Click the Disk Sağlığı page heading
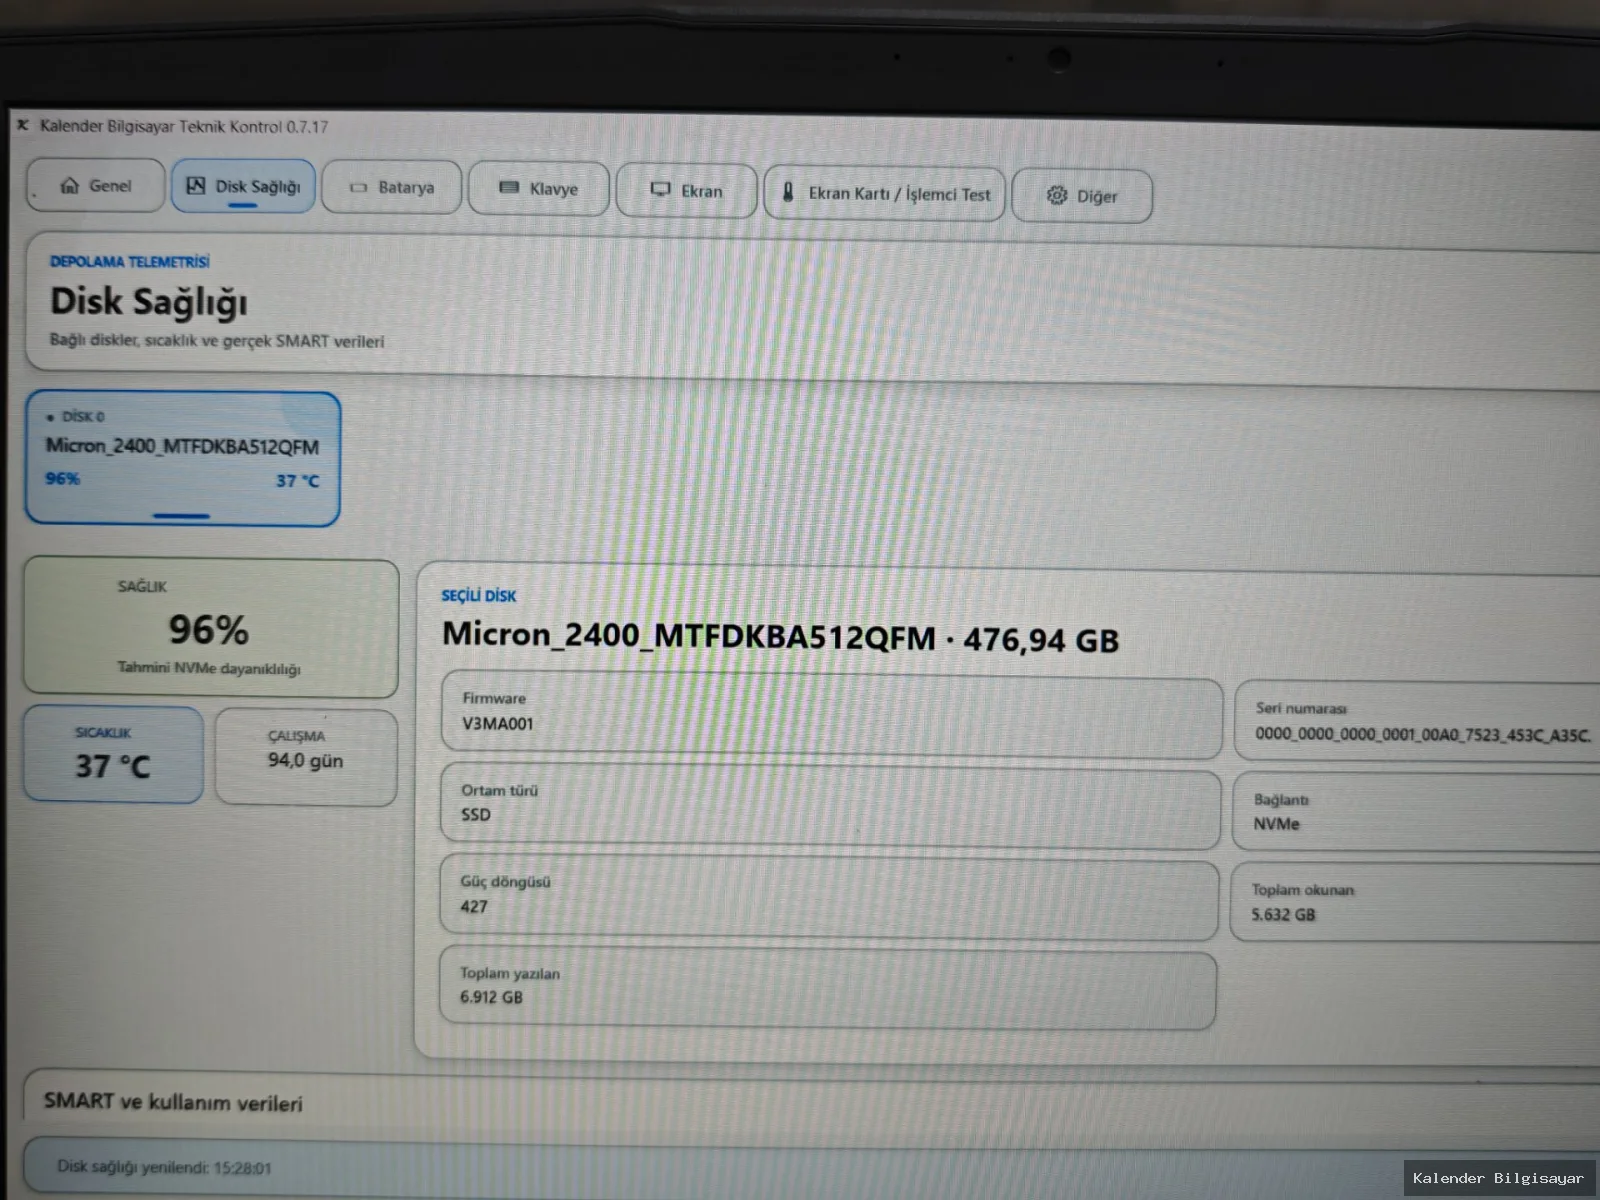The image size is (1600, 1200). 149,302
